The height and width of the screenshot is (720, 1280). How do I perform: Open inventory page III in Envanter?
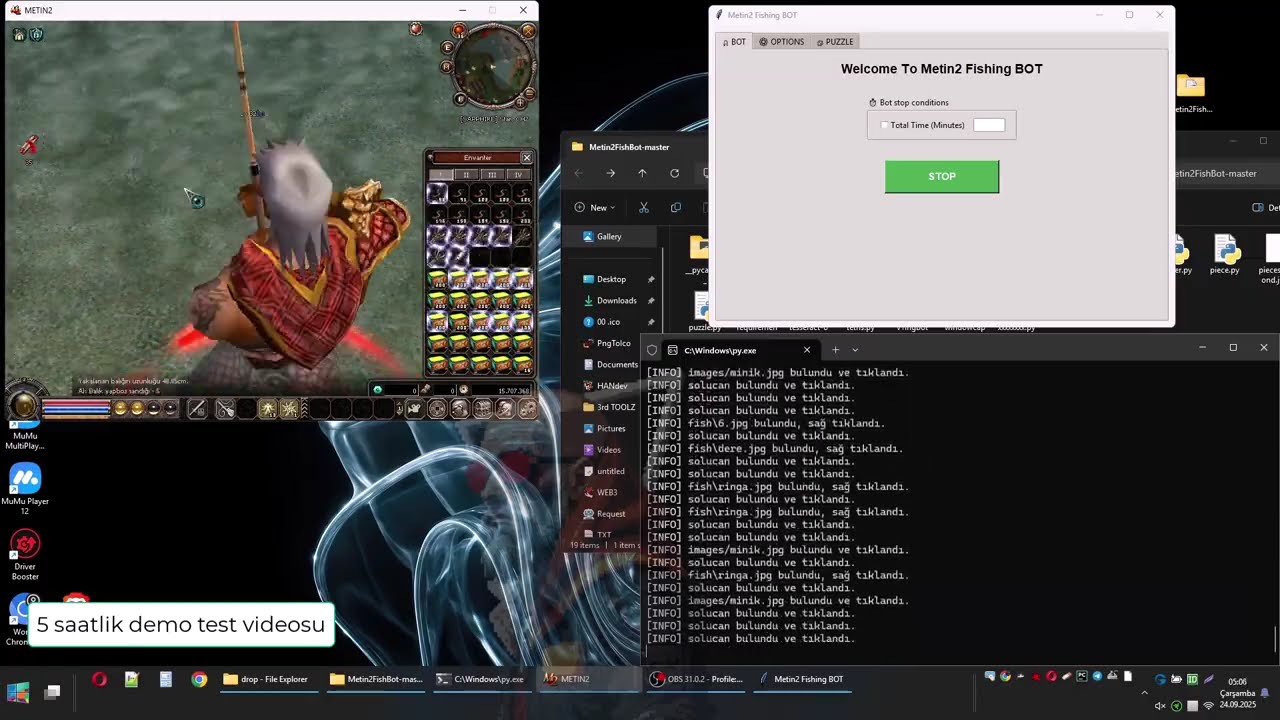(492, 174)
